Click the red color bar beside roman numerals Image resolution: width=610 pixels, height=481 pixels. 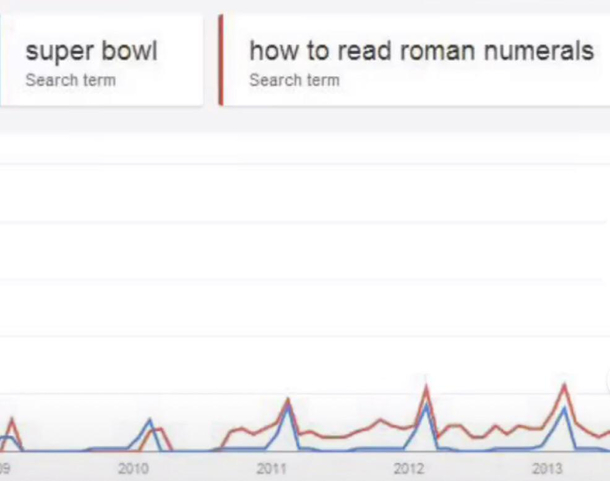221,60
